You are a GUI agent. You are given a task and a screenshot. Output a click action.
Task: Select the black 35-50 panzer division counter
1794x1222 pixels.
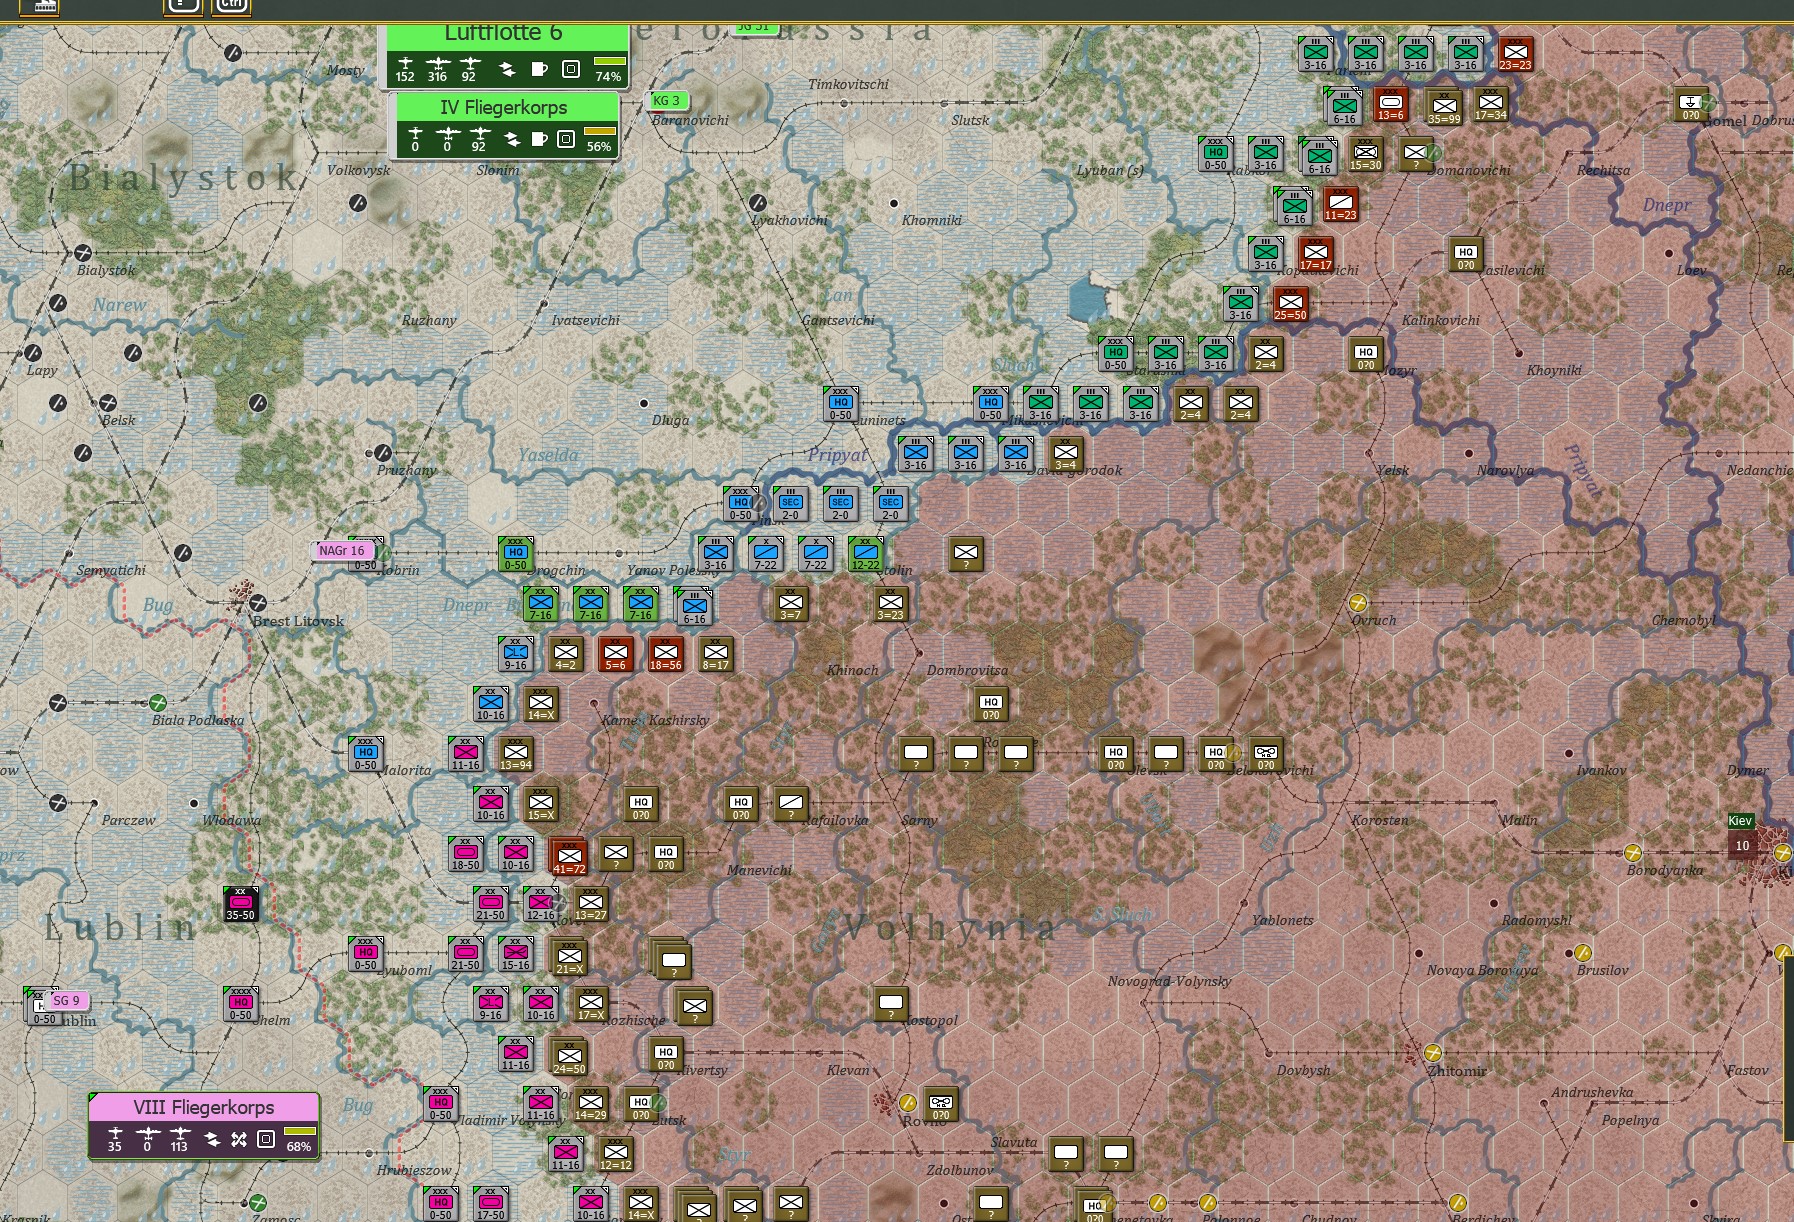pos(240,904)
